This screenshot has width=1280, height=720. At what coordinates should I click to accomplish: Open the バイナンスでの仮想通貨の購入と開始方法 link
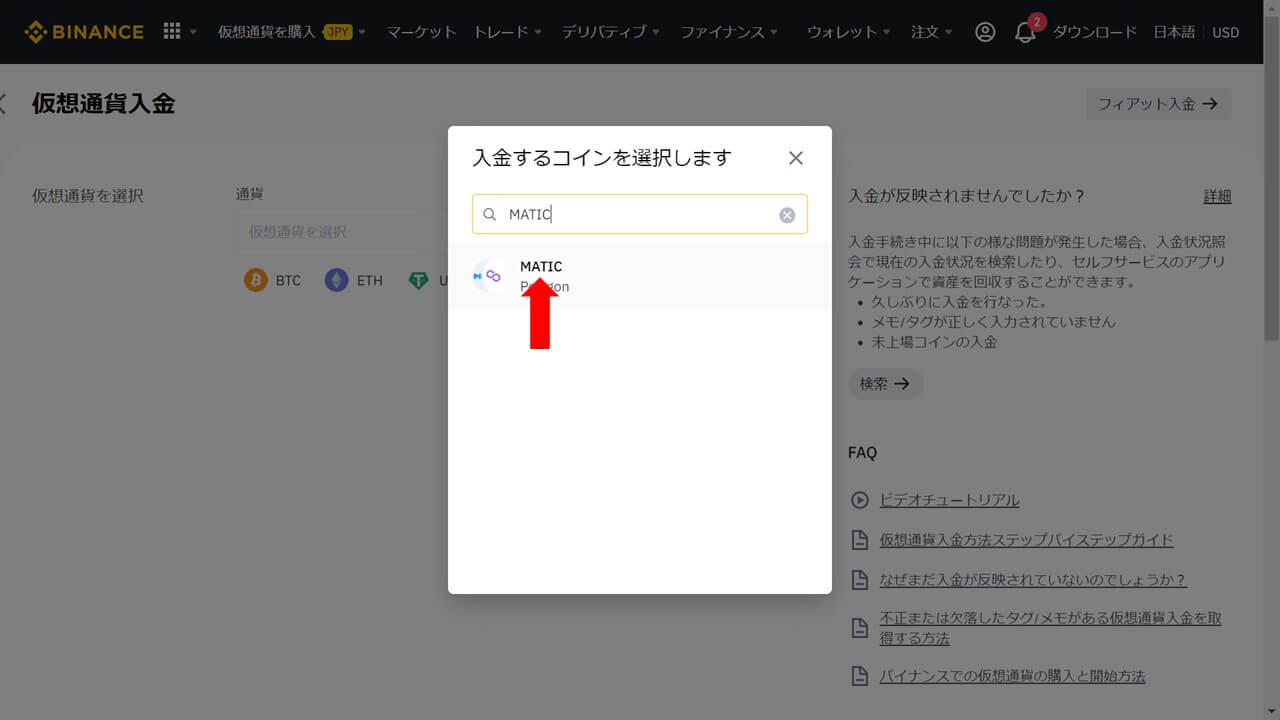1012,676
